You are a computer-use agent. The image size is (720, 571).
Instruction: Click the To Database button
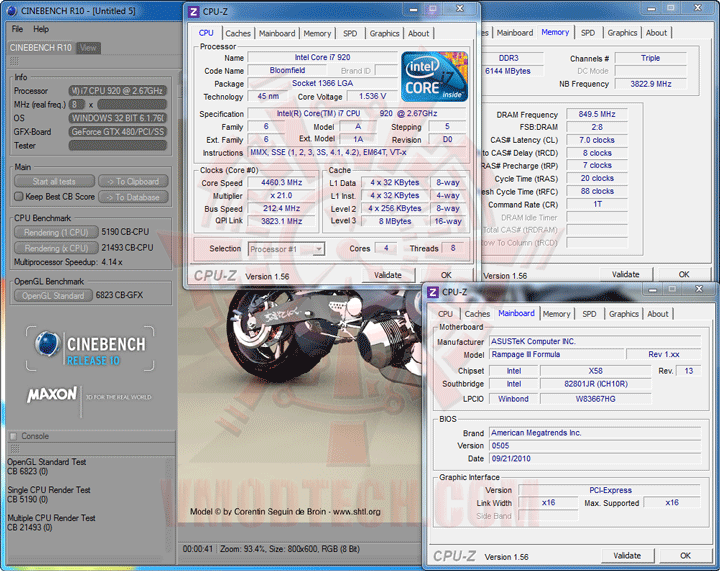133,197
